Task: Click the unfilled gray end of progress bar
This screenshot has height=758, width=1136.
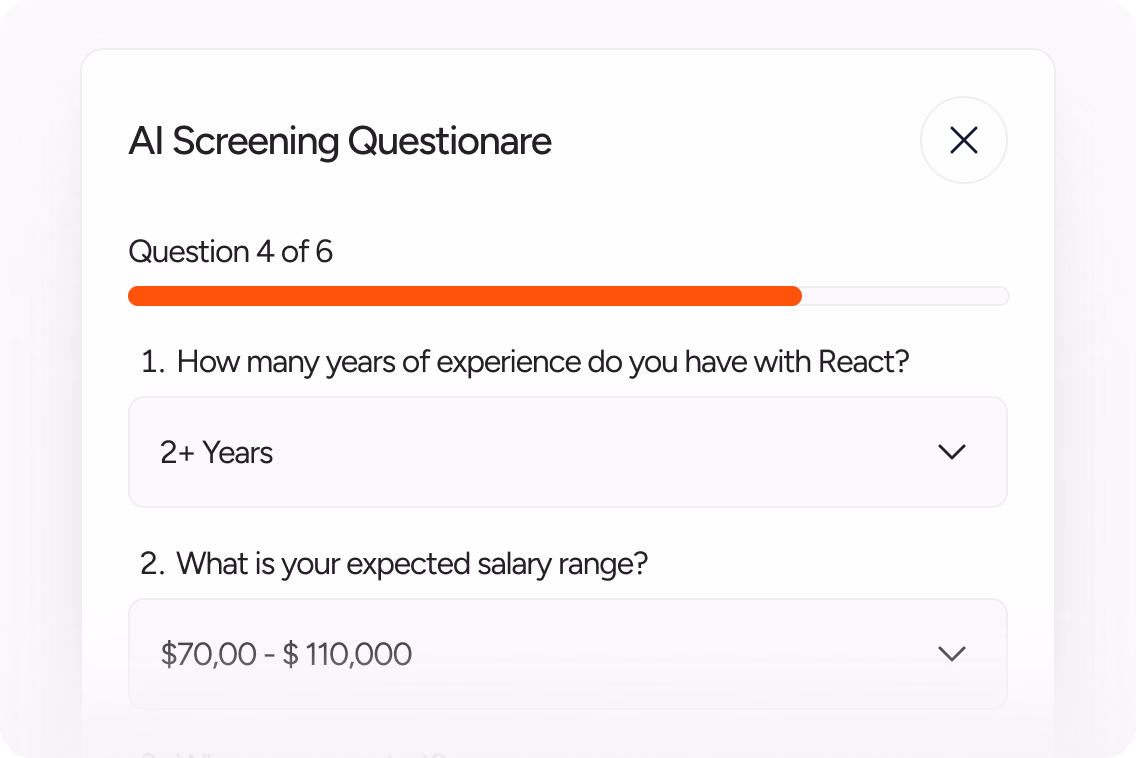Action: pyautogui.click(x=906, y=296)
